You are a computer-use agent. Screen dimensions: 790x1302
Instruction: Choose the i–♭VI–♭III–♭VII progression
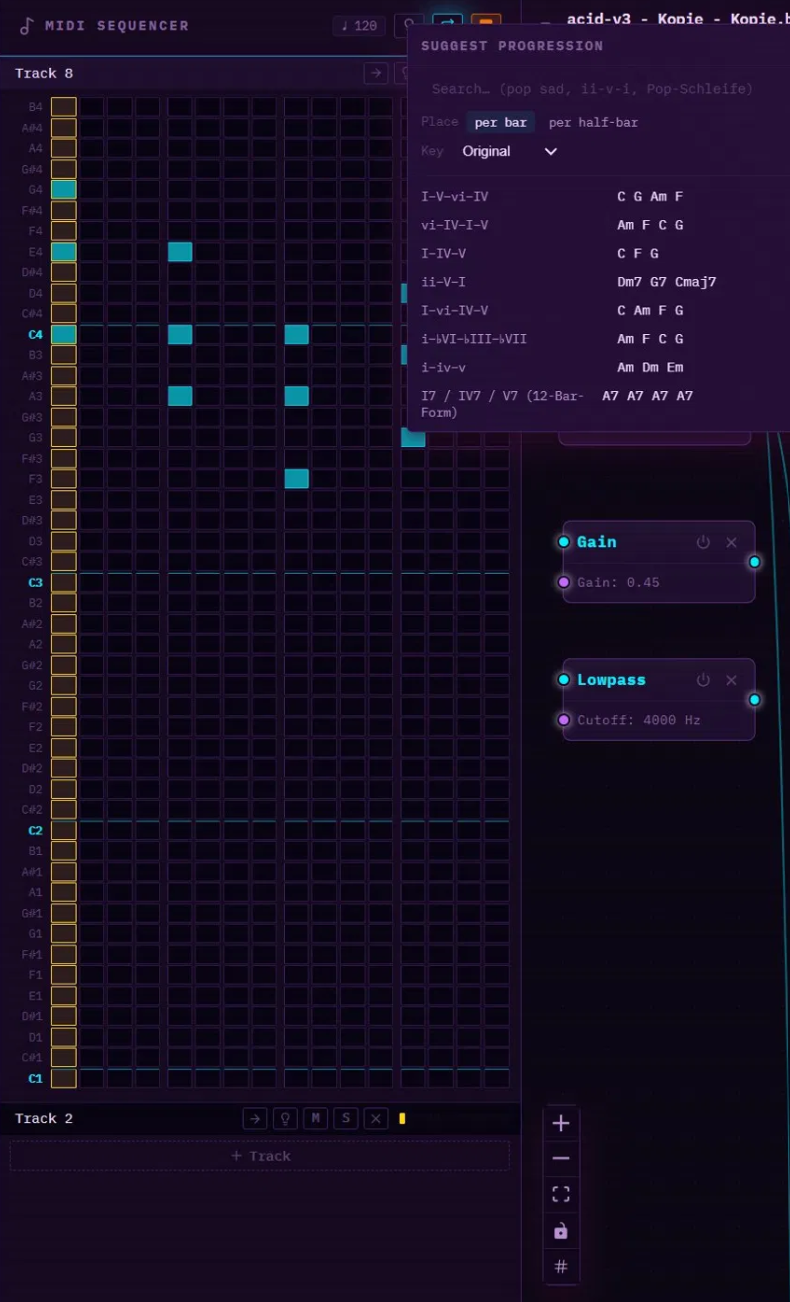click(598, 339)
